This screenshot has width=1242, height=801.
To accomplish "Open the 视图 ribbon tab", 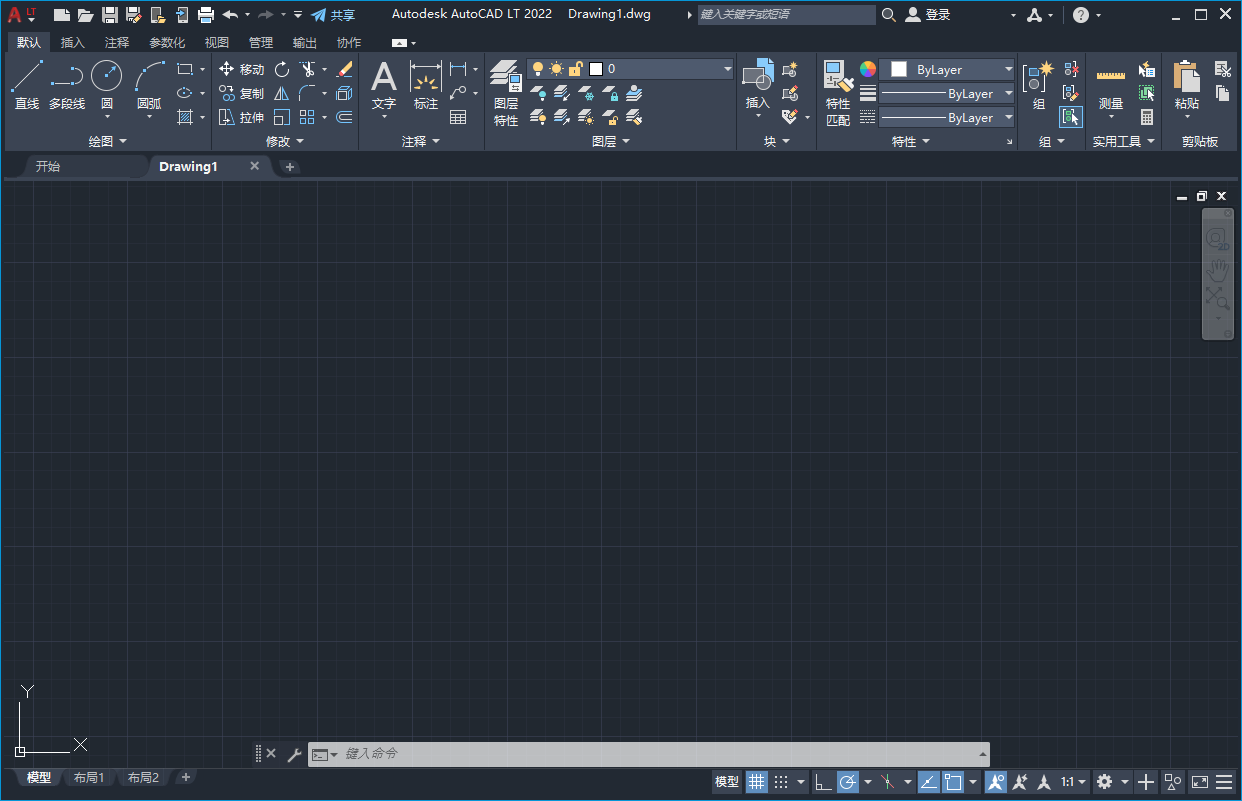I will click(x=217, y=43).
